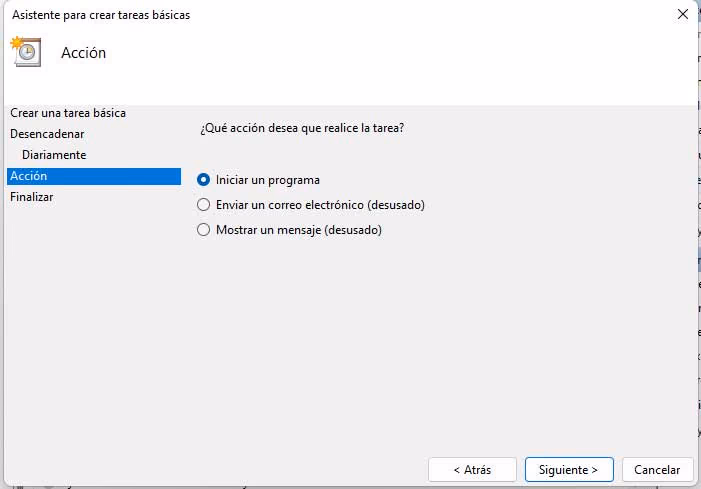
Task: Choose the Enviar un correo electrónico radio option
Action: pos(203,205)
